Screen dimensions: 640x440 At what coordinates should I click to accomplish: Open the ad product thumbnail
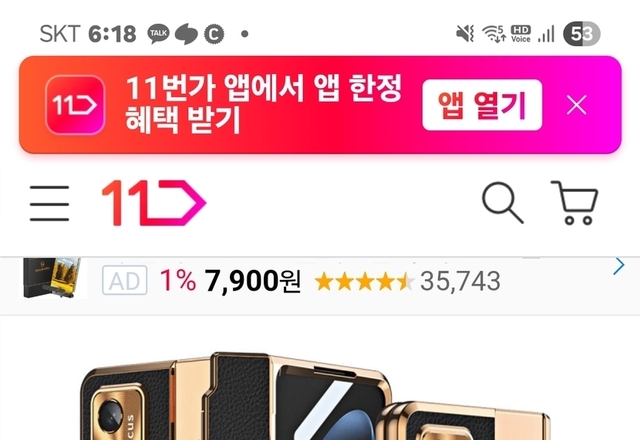[x=52, y=278]
